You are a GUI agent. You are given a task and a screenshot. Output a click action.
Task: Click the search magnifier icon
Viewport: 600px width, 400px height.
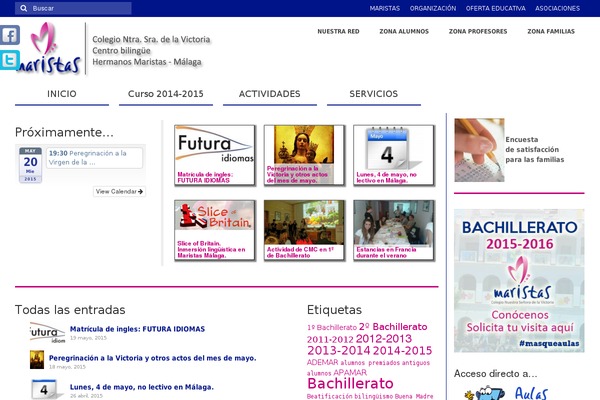[23, 8]
